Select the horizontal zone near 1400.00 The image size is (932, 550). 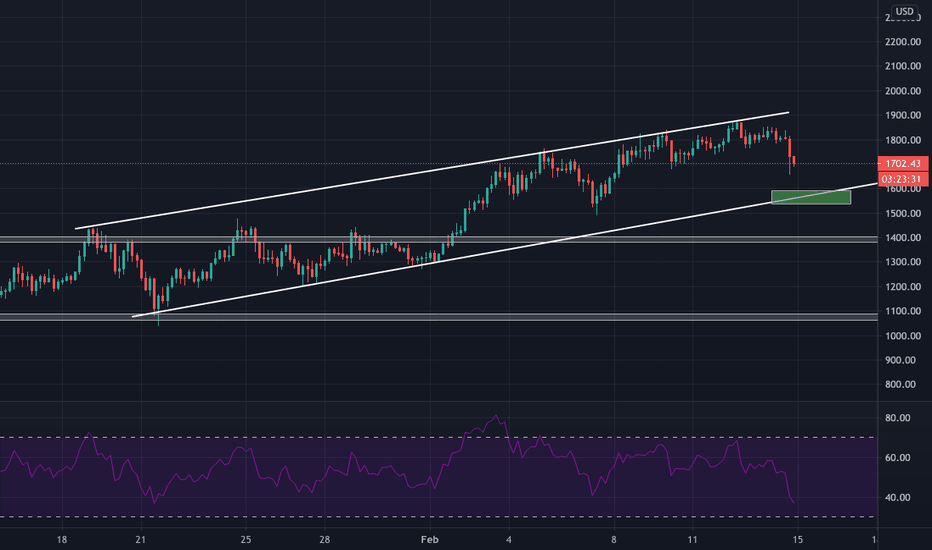(439, 239)
